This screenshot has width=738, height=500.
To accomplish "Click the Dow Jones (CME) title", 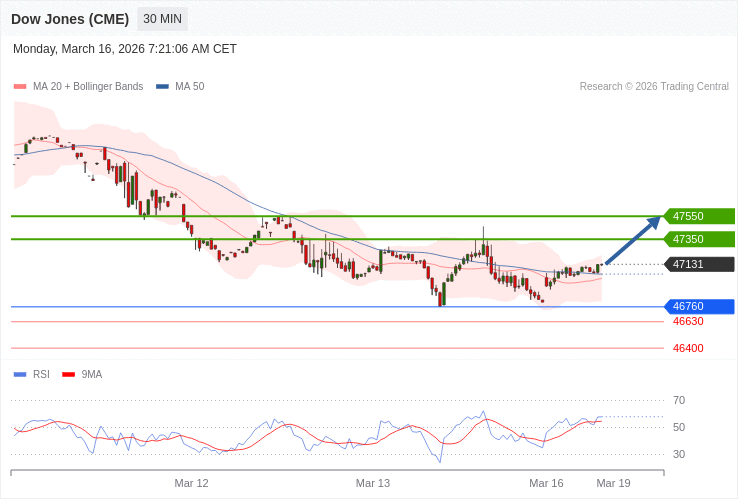I will pyautogui.click(x=70, y=19).
